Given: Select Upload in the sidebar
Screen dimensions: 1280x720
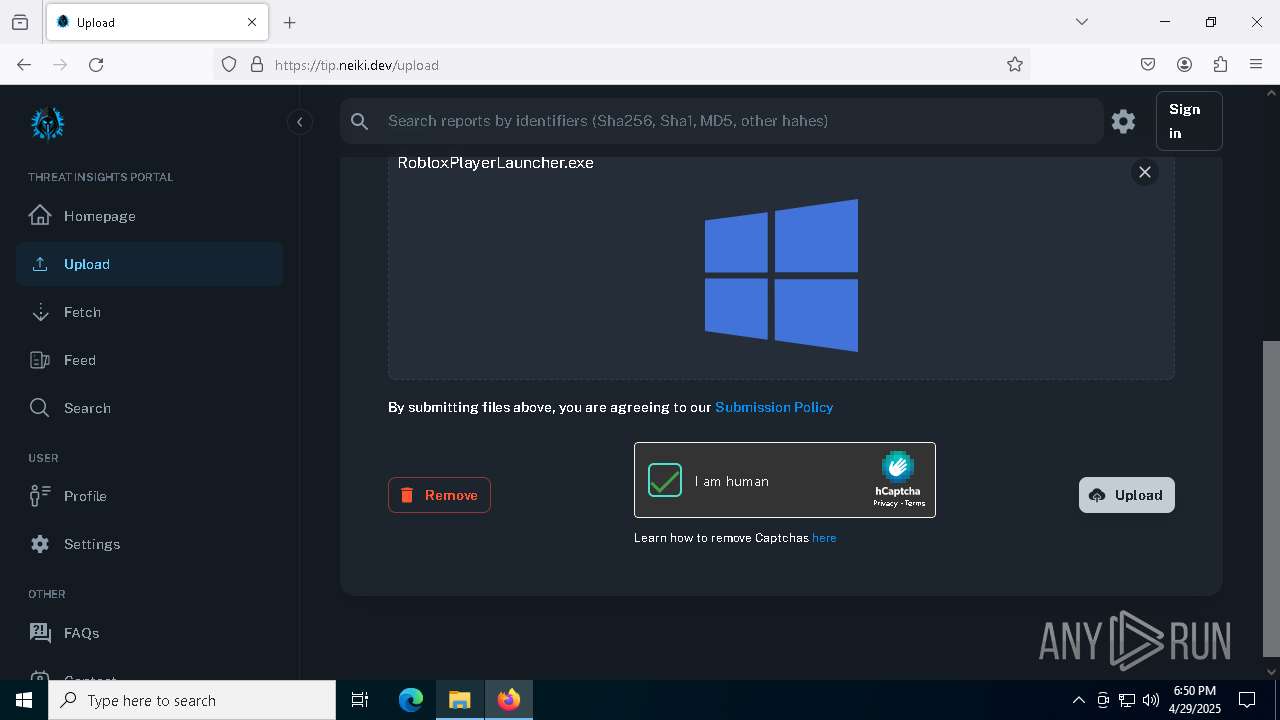Looking at the screenshot, I should point(149,264).
